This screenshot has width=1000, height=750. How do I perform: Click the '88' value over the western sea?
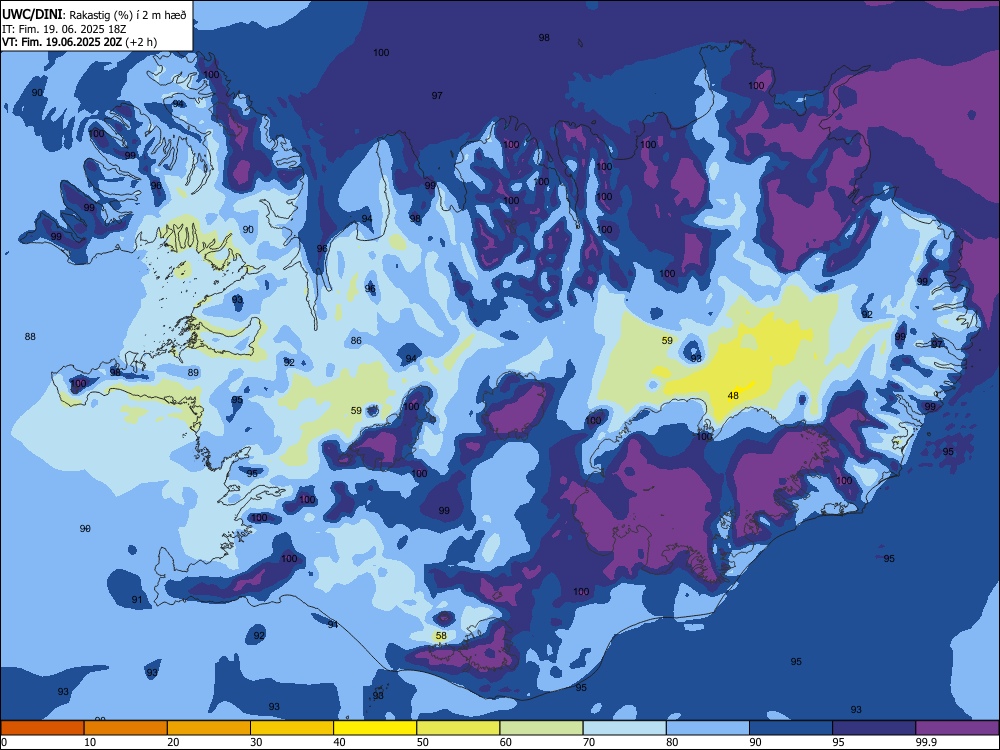point(30,337)
